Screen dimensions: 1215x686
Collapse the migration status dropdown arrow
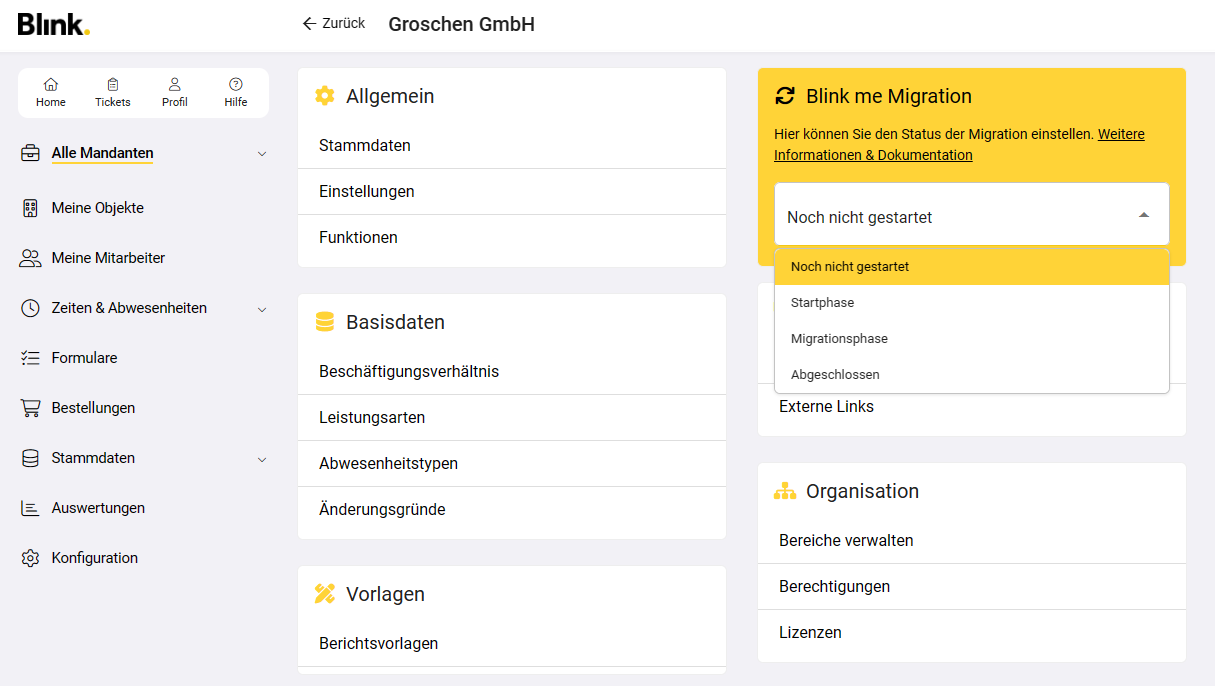[x=1144, y=215]
